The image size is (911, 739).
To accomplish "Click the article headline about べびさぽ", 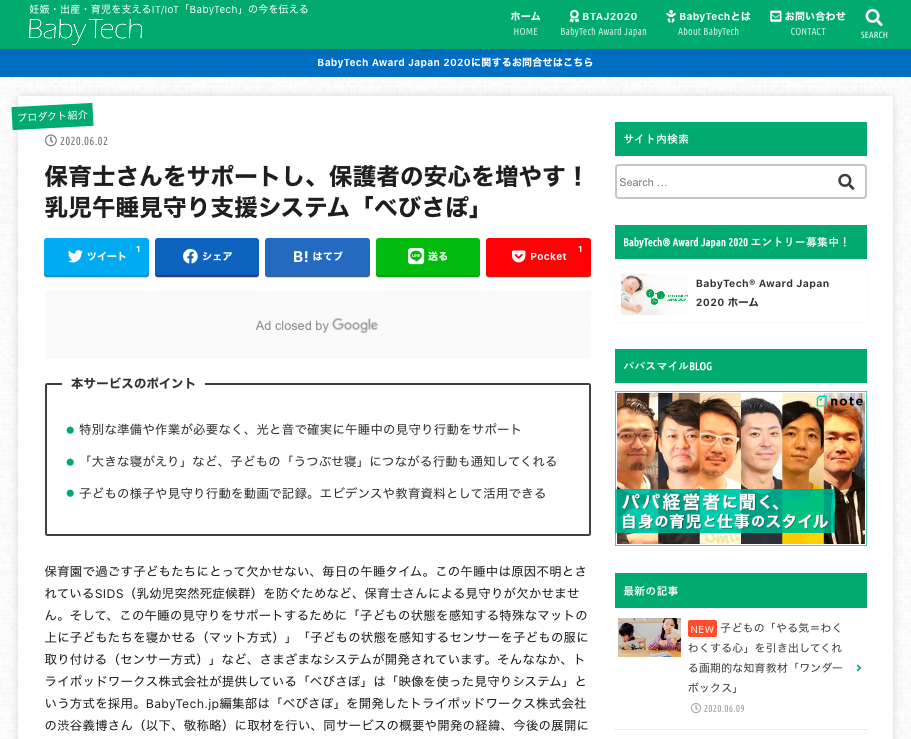I will tap(314, 192).
